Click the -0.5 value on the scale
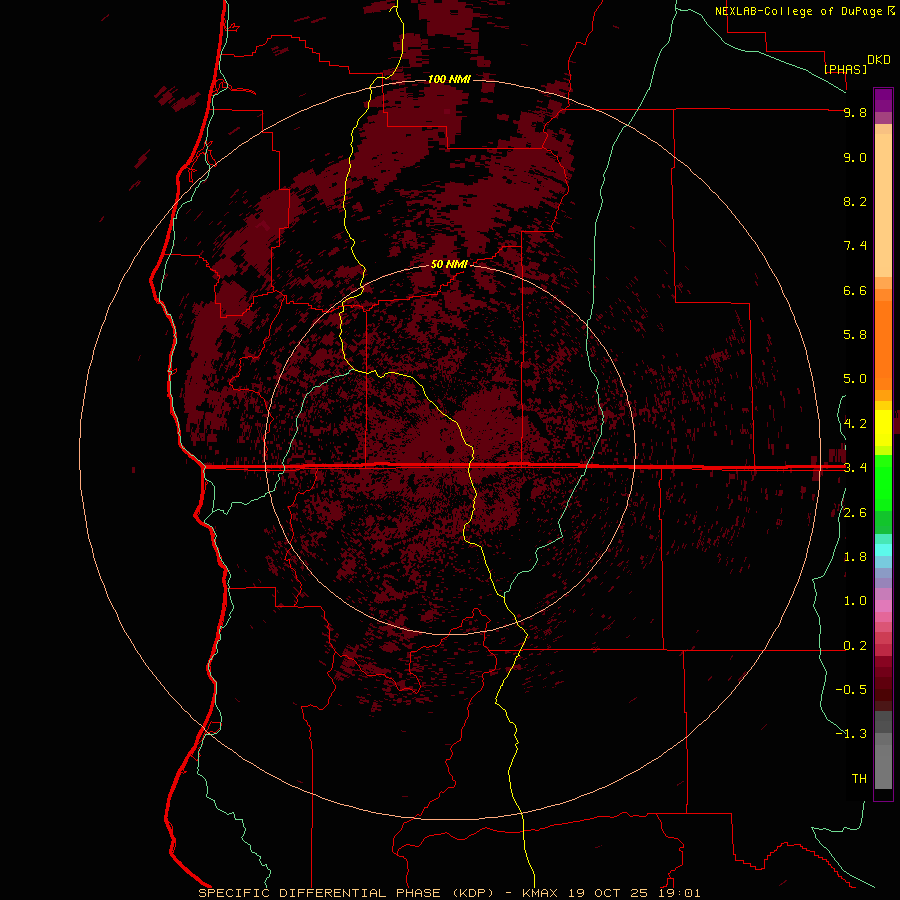 pyautogui.click(x=851, y=690)
